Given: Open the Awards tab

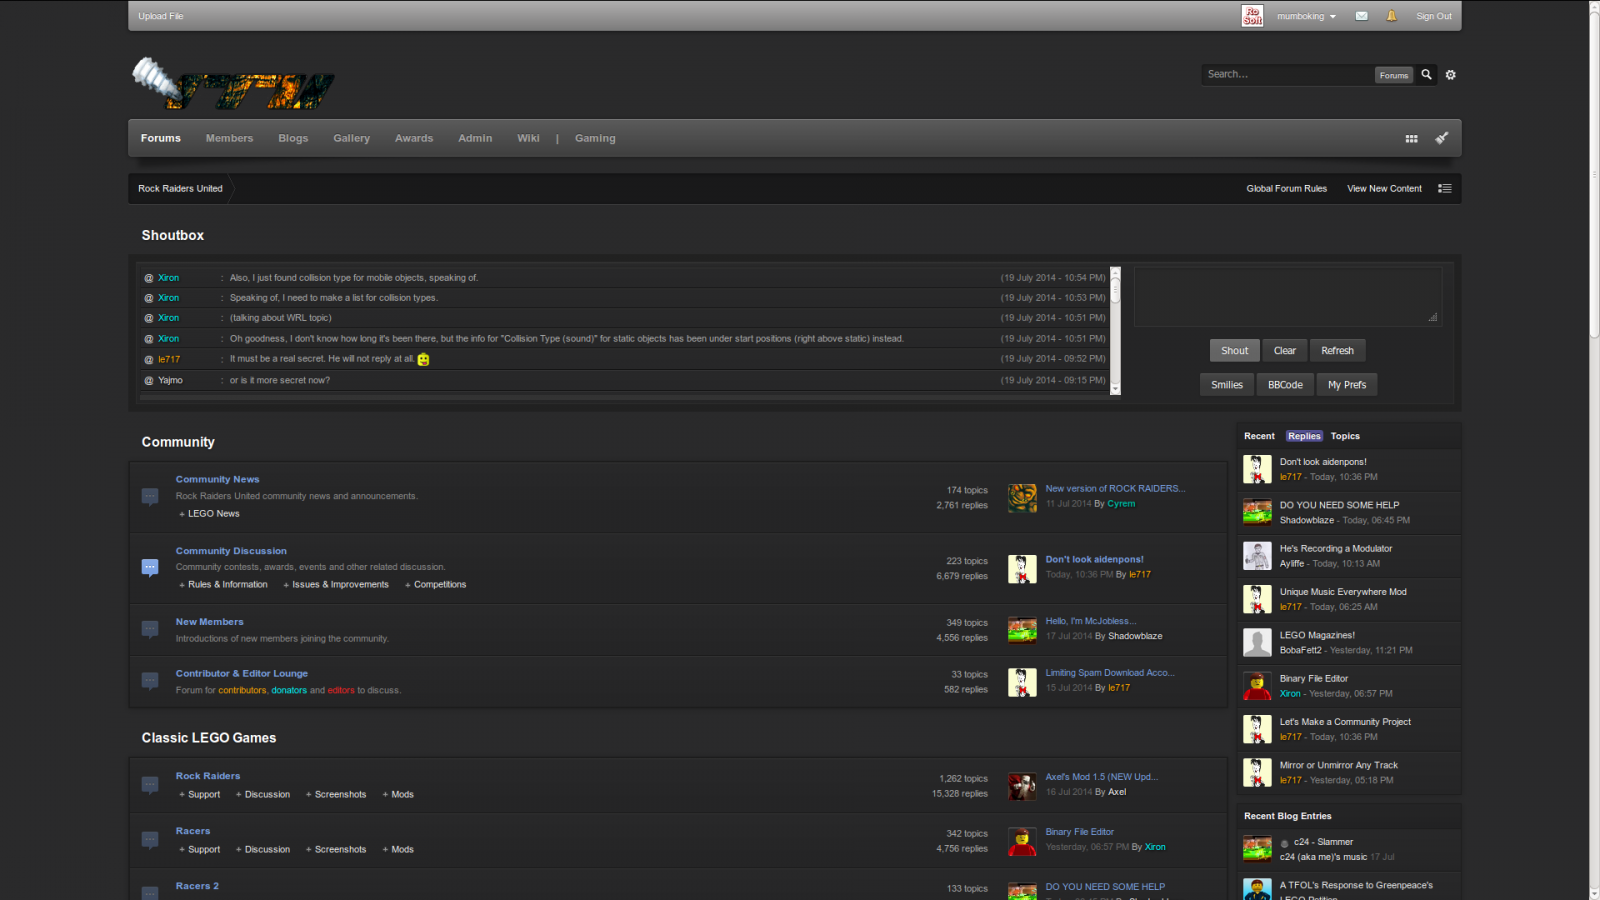Looking at the screenshot, I should coord(414,138).
